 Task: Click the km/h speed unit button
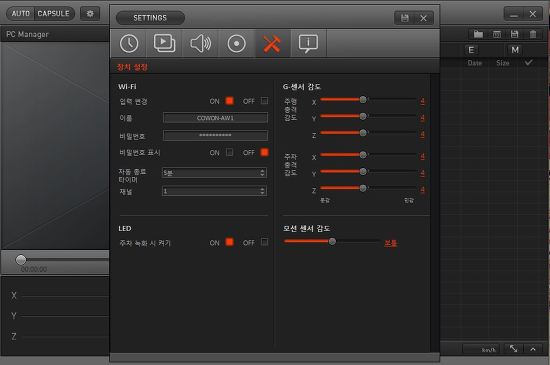[481, 349]
